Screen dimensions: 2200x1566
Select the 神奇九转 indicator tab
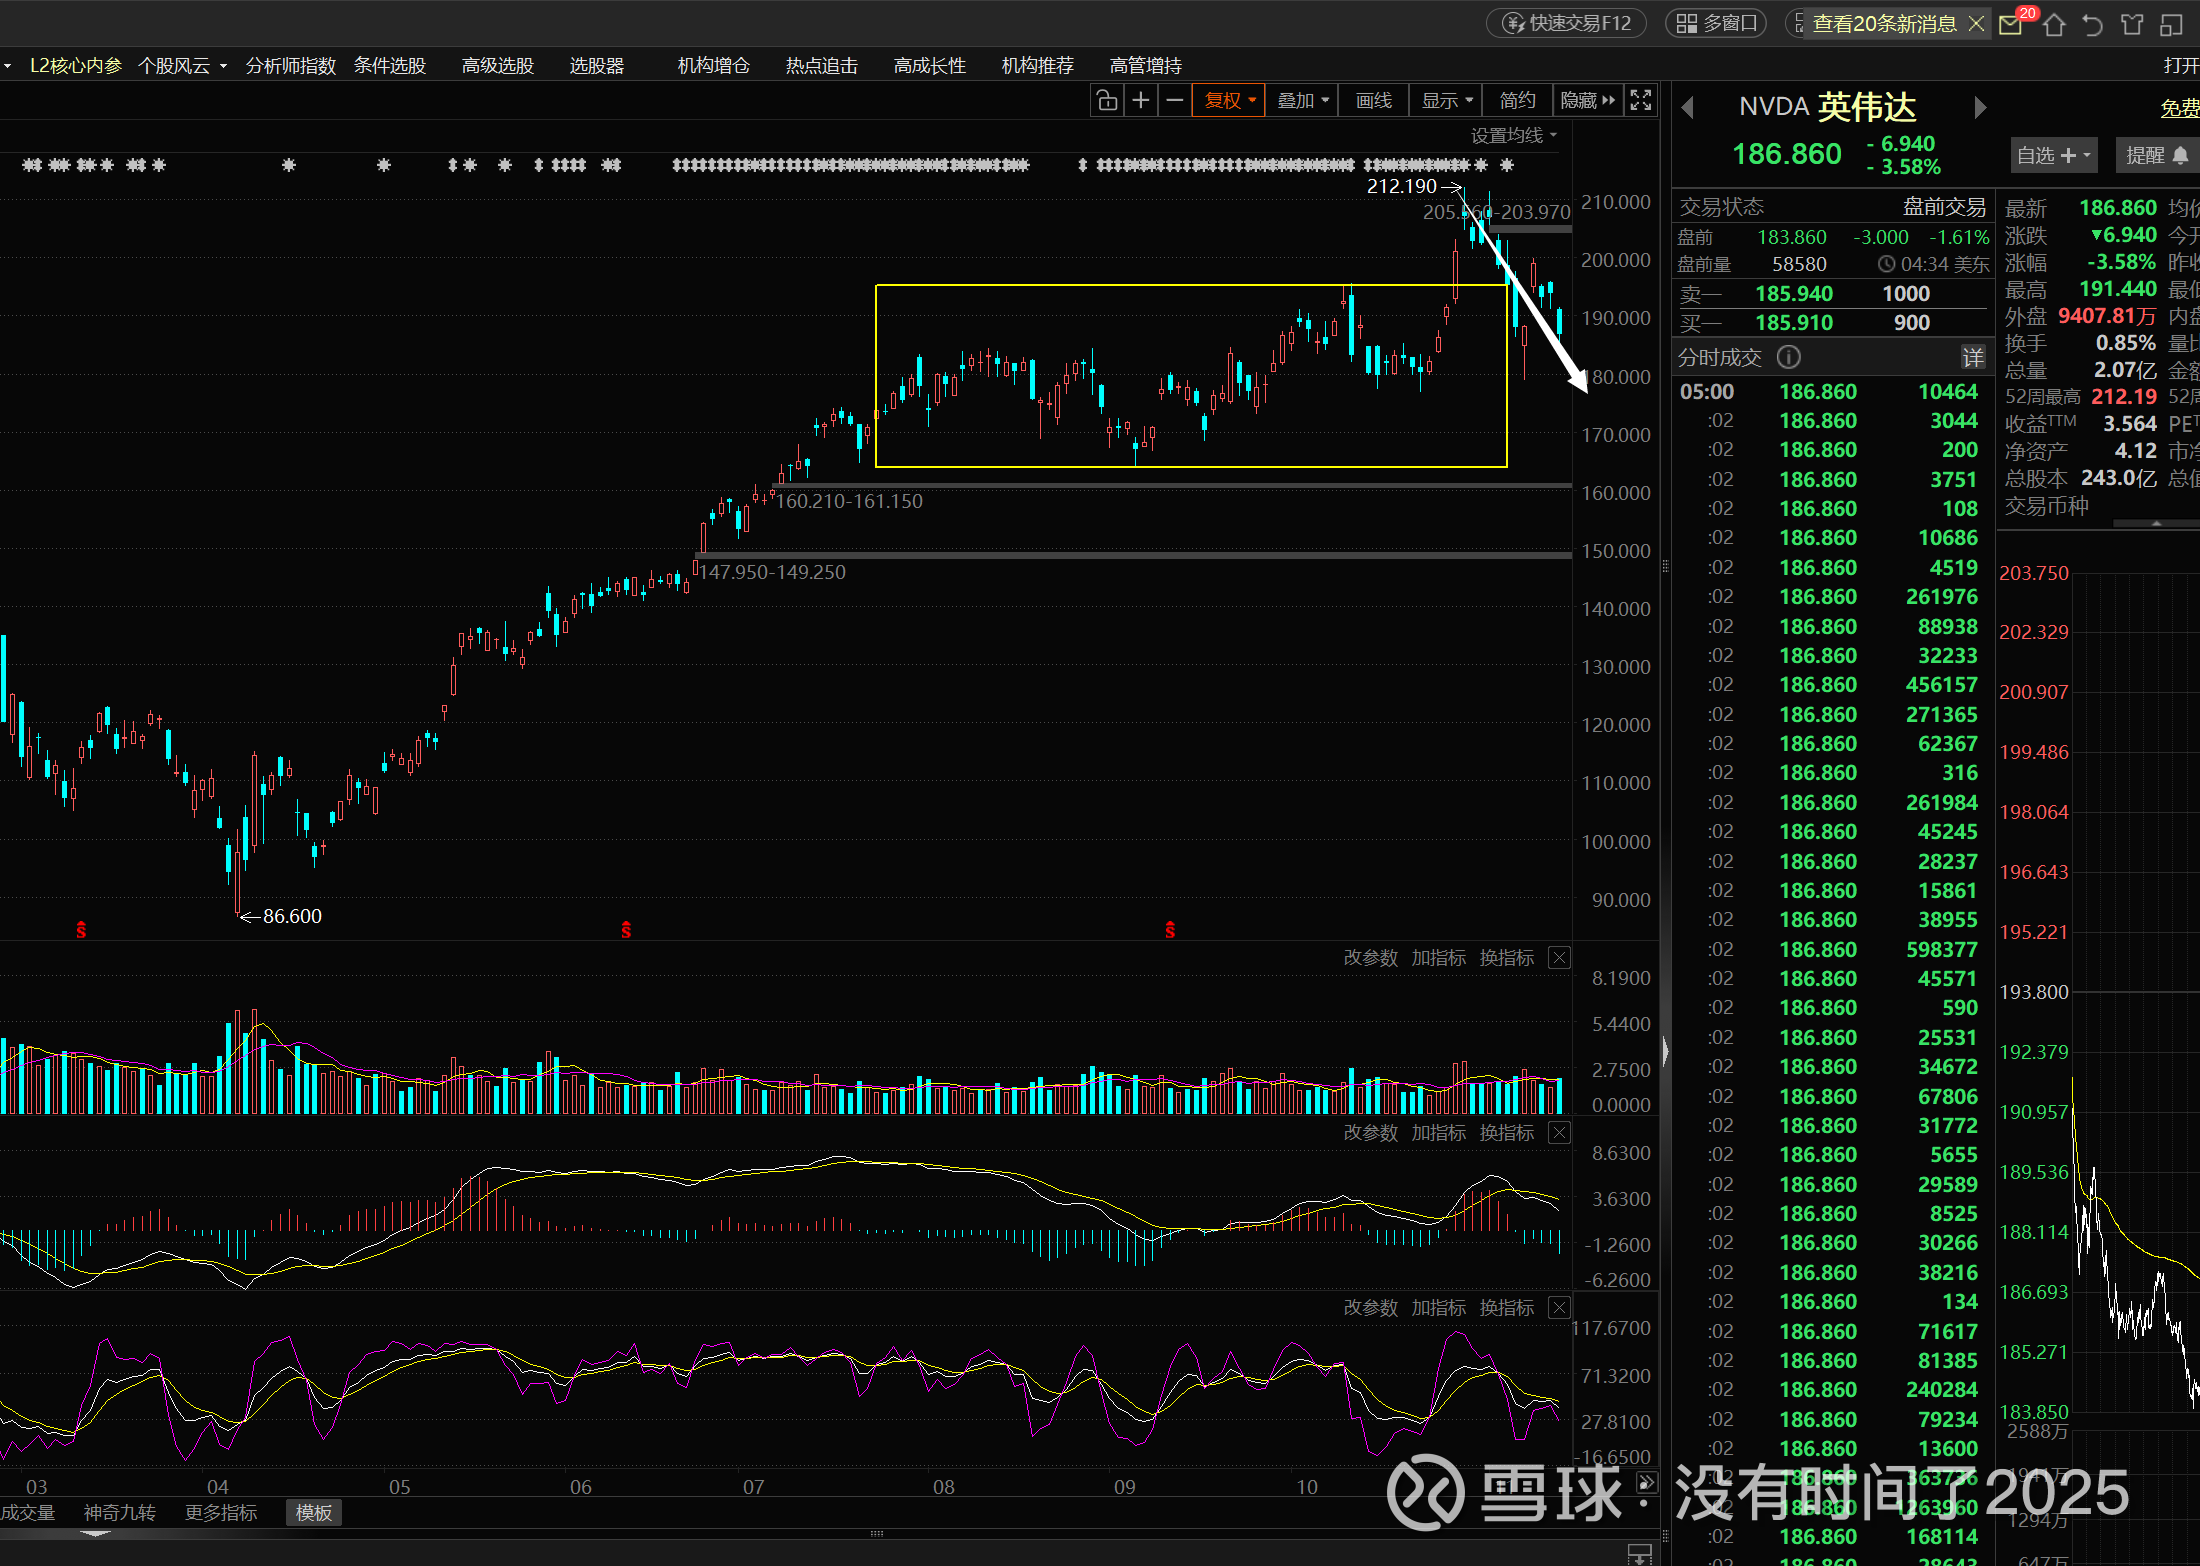point(120,1513)
